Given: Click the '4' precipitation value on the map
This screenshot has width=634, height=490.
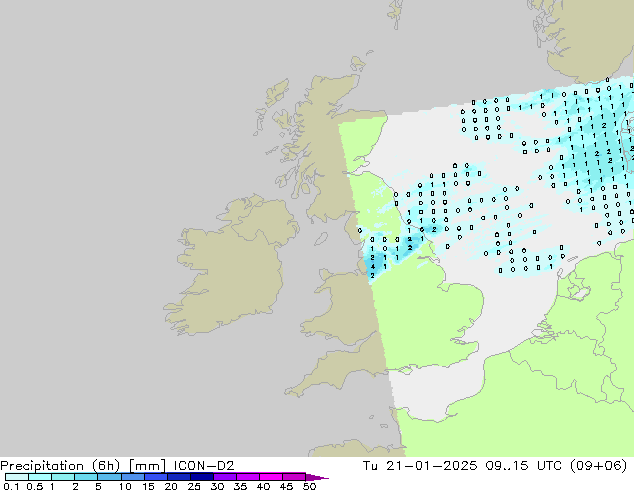Looking at the screenshot, I should pyautogui.click(x=373, y=266).
